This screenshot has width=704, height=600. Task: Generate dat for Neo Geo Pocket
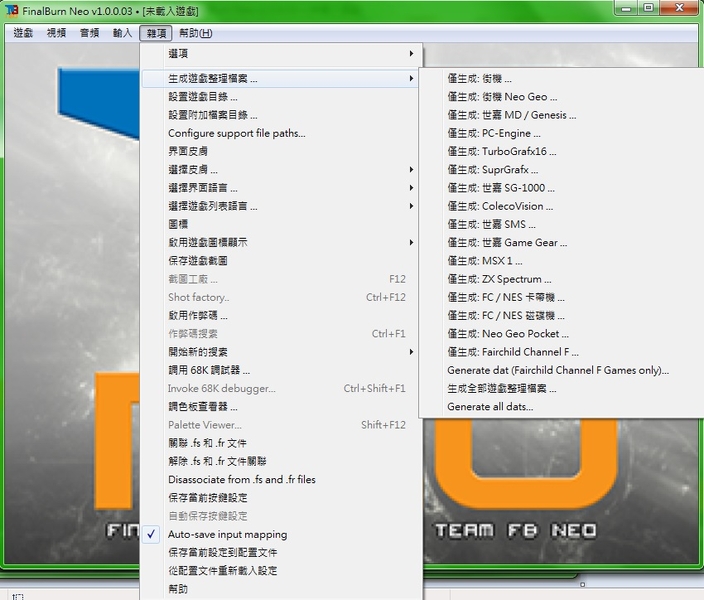point(562,334)
